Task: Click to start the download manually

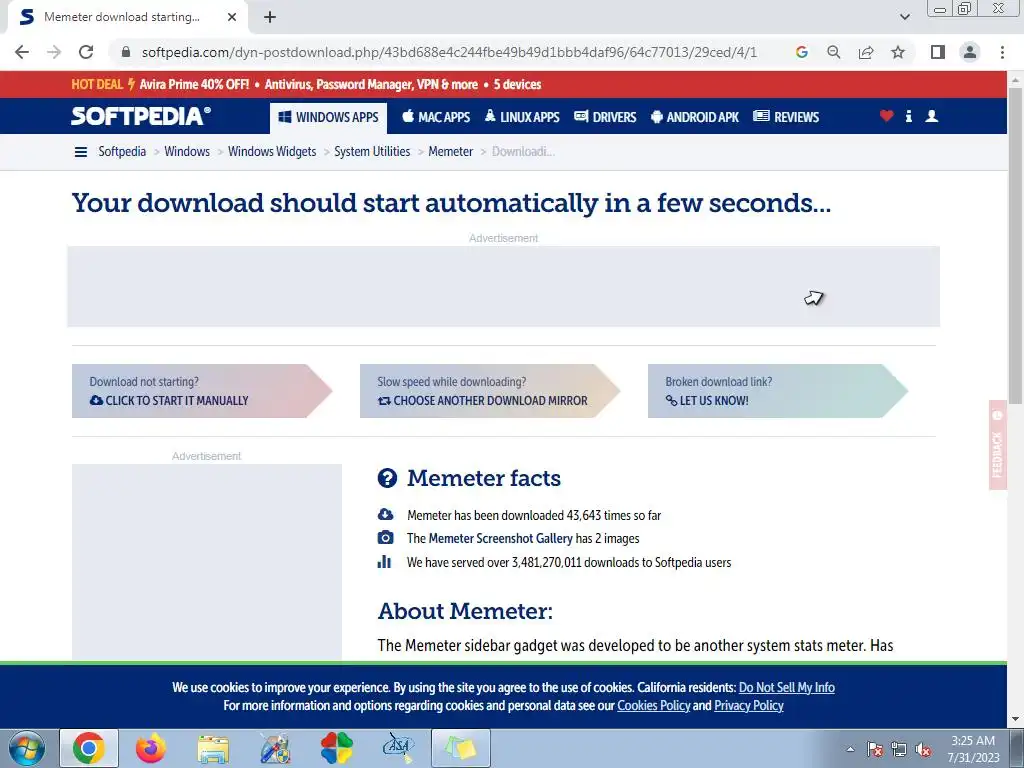Action: pos(202,391)
